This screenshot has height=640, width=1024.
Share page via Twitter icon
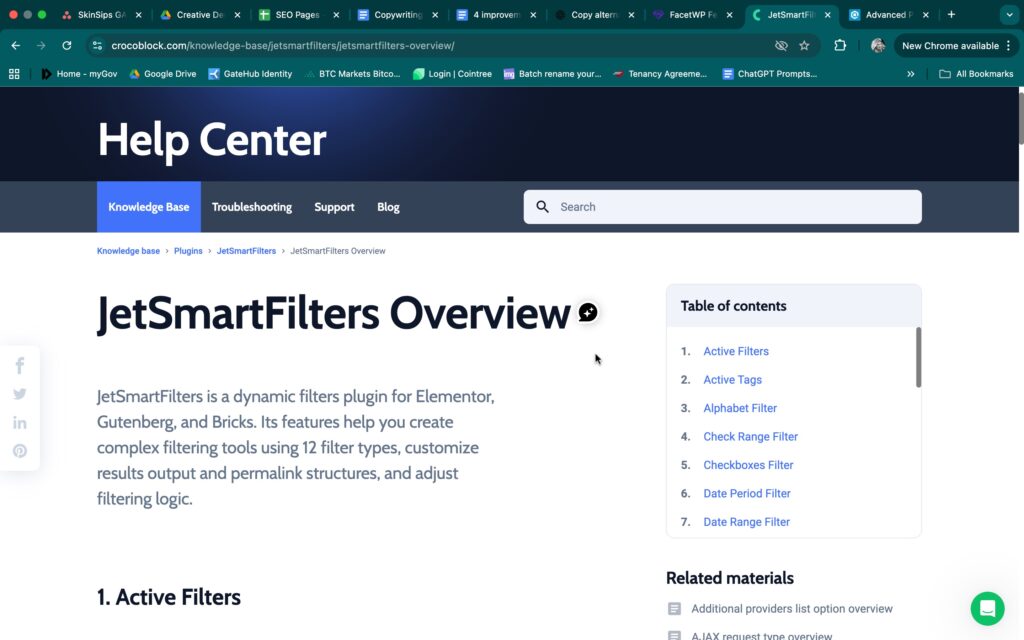click(20, 394)
